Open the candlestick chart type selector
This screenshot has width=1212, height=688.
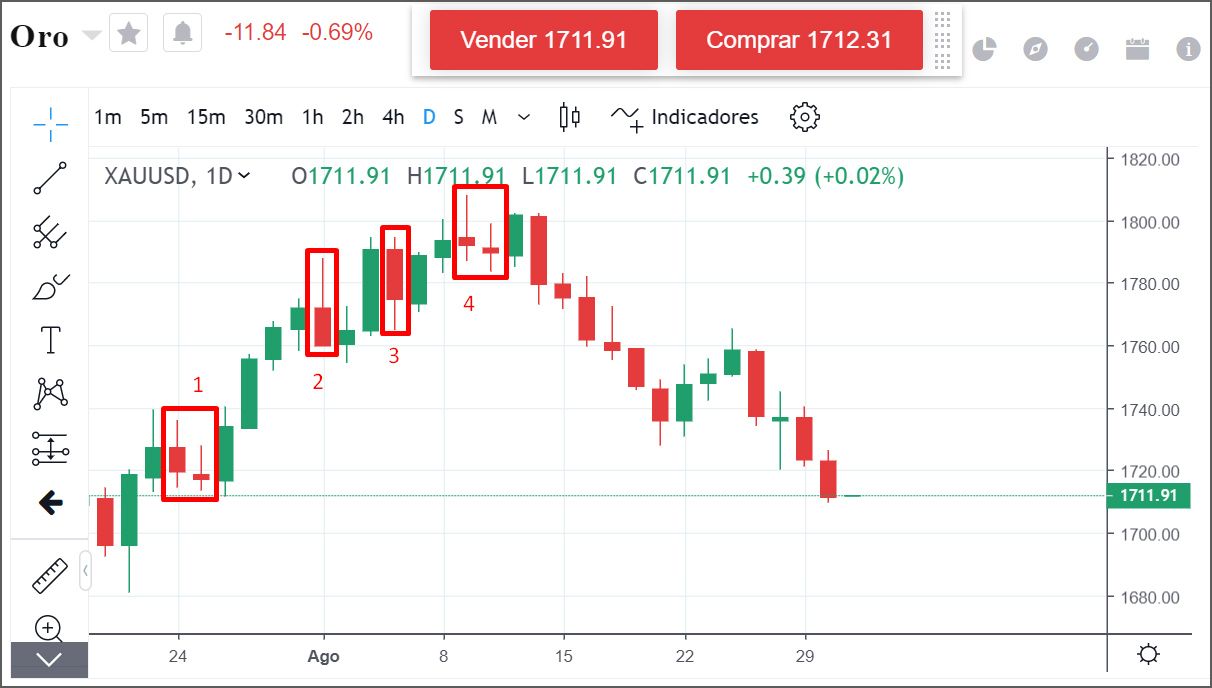[x=569, y=117]
